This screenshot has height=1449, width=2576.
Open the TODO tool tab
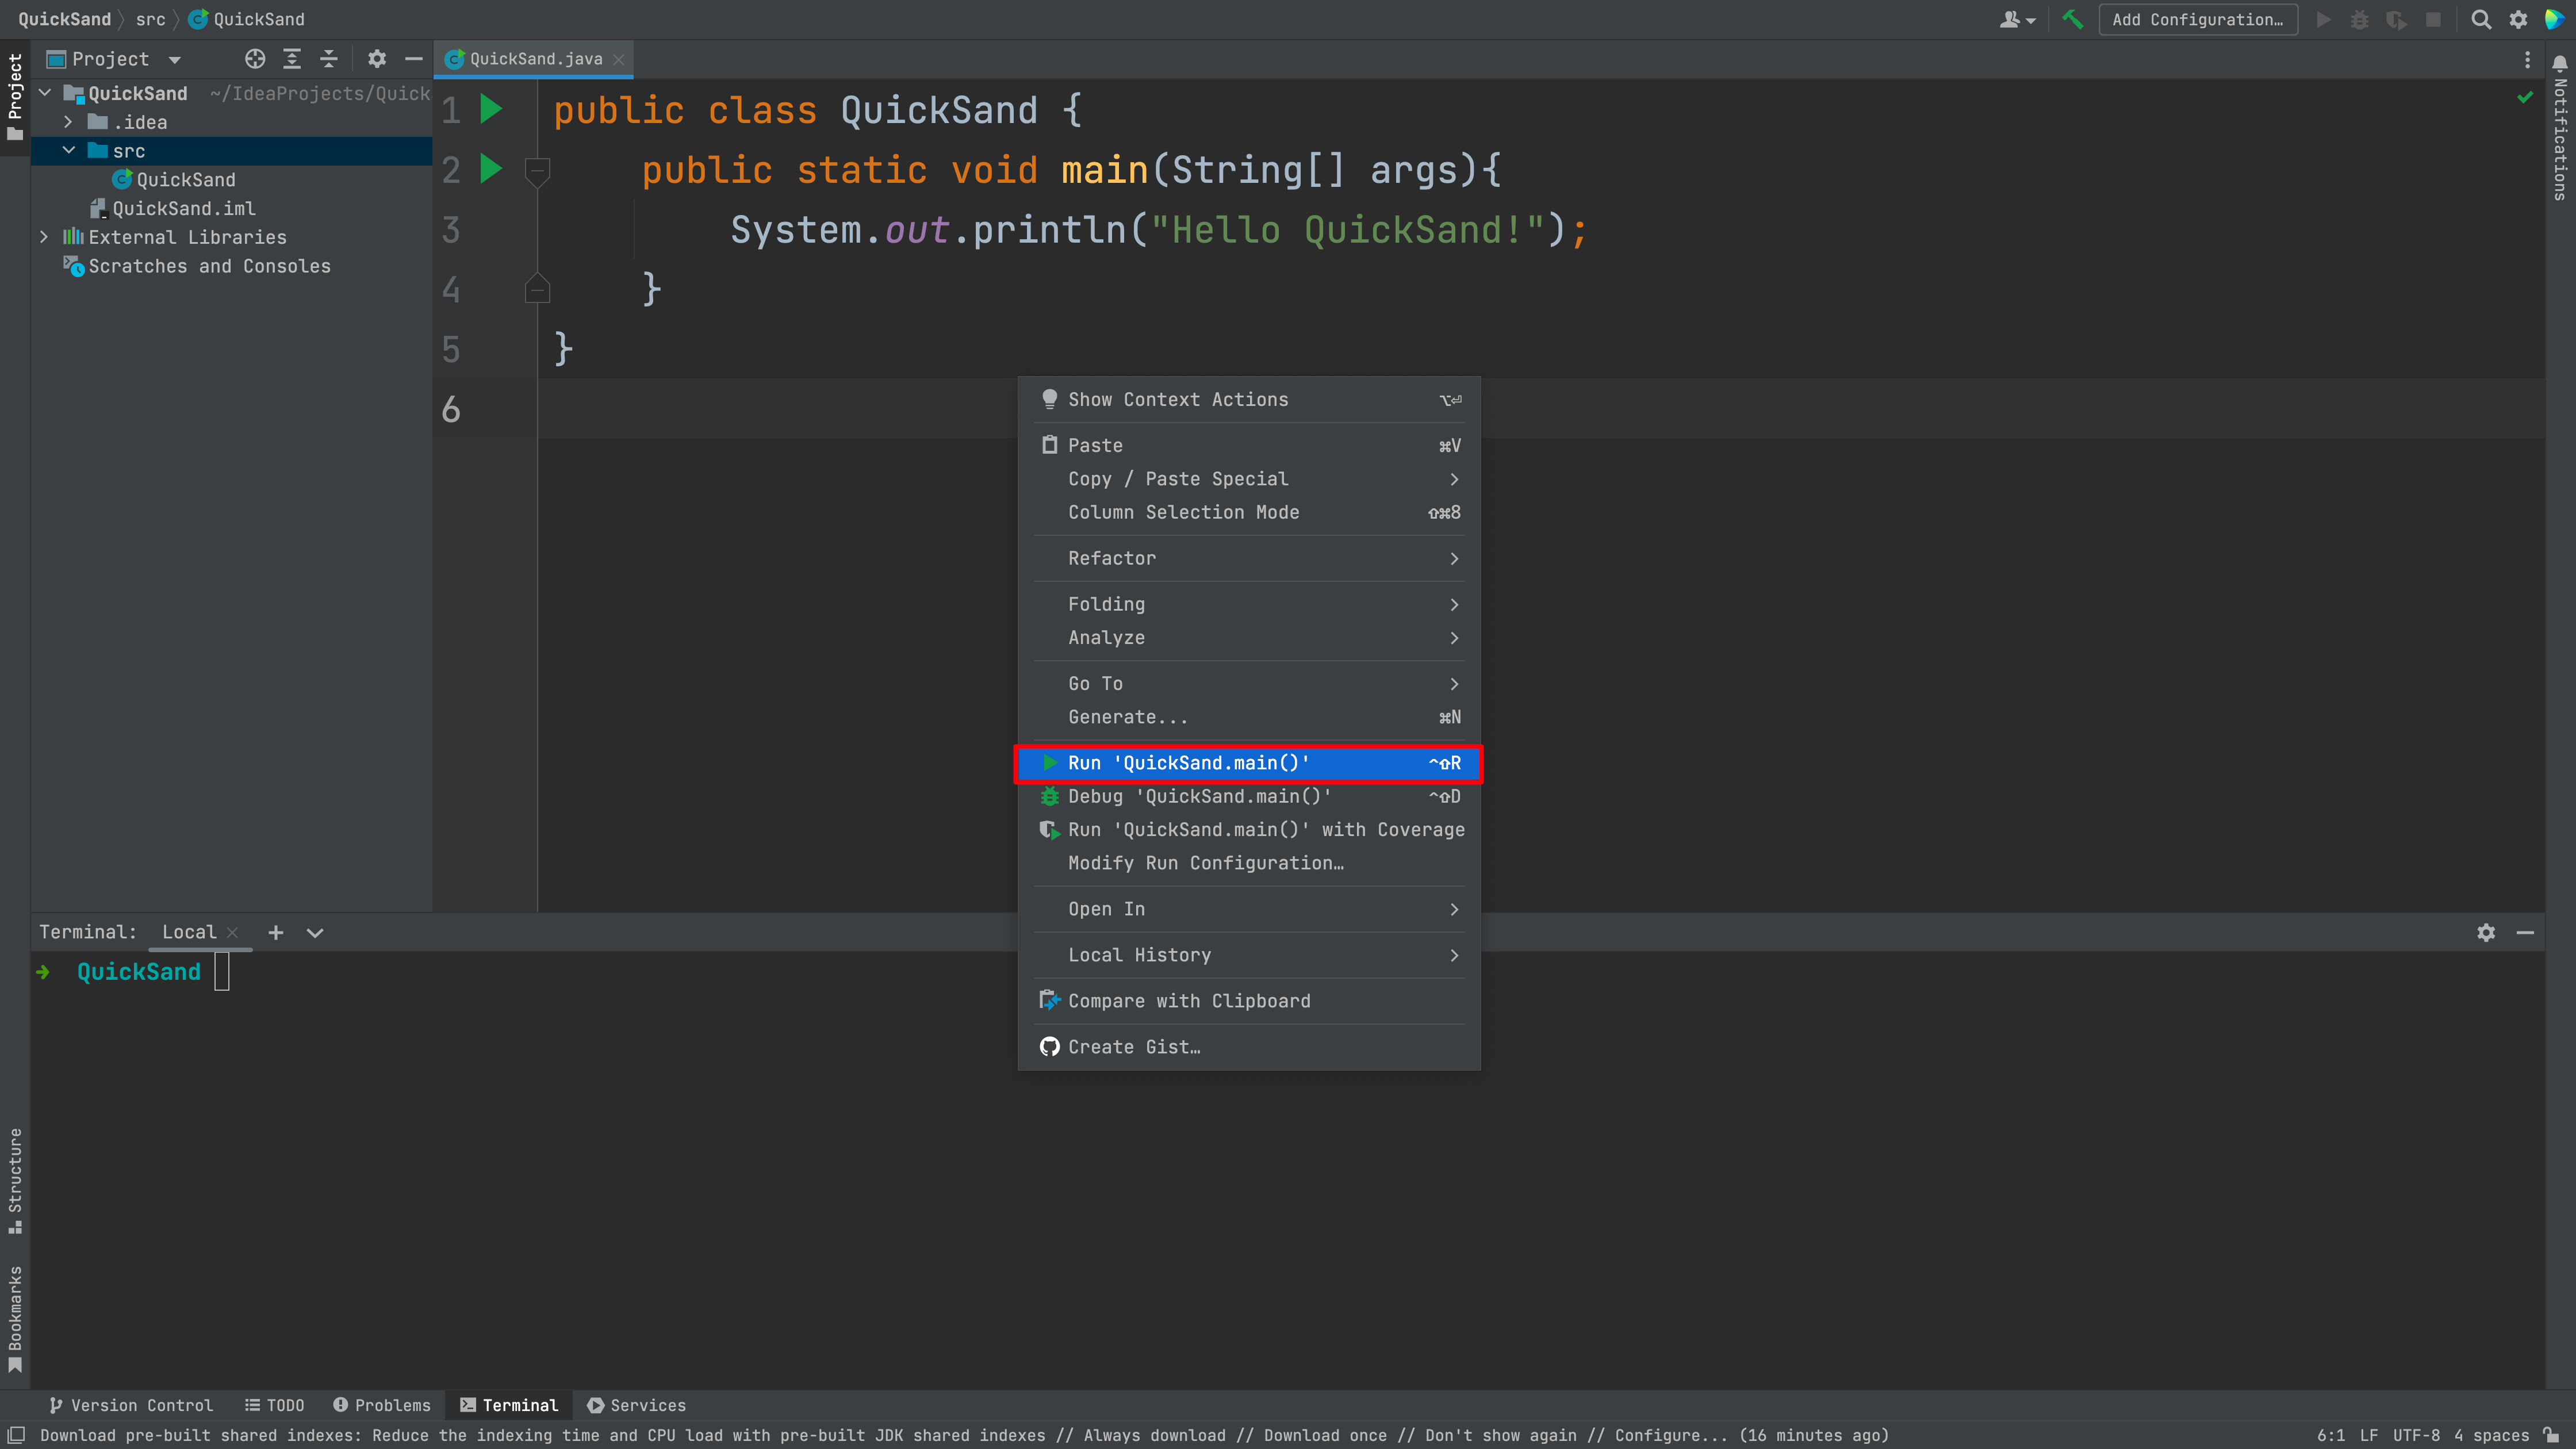(275, 1405)
